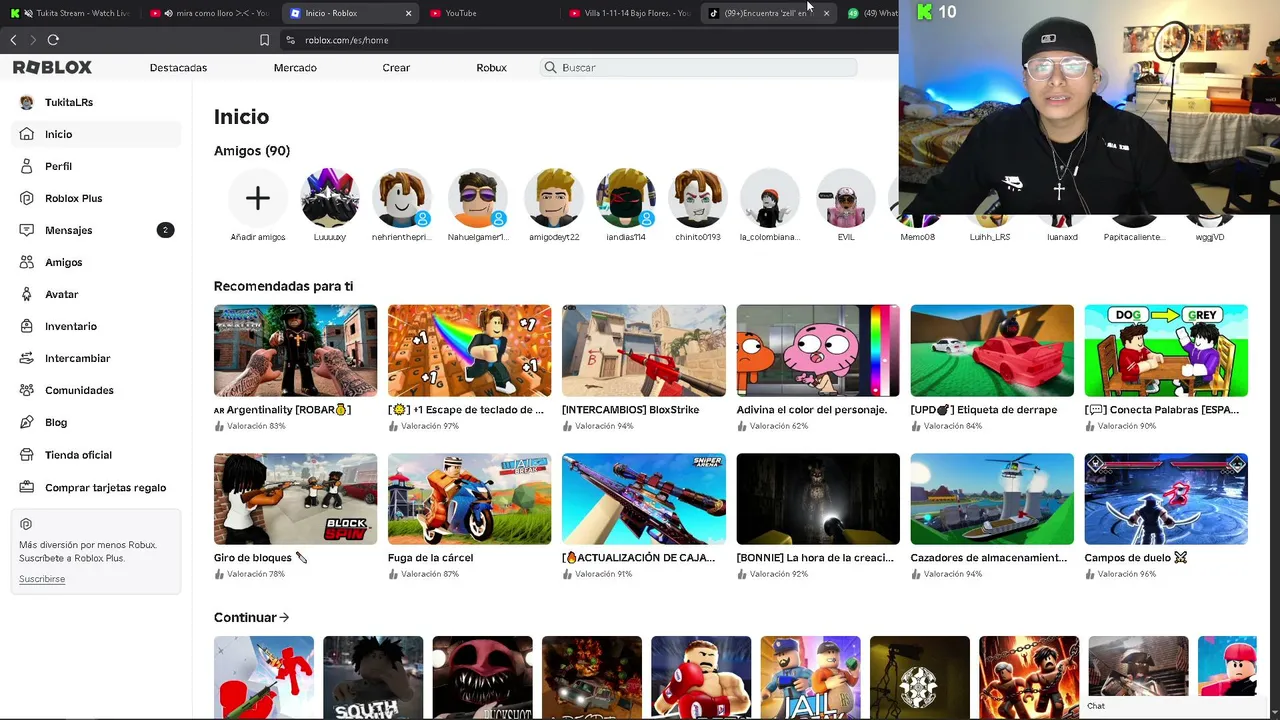Open Blog in the left sidebar
1280x720 pixels.
(x=96, y=422)
